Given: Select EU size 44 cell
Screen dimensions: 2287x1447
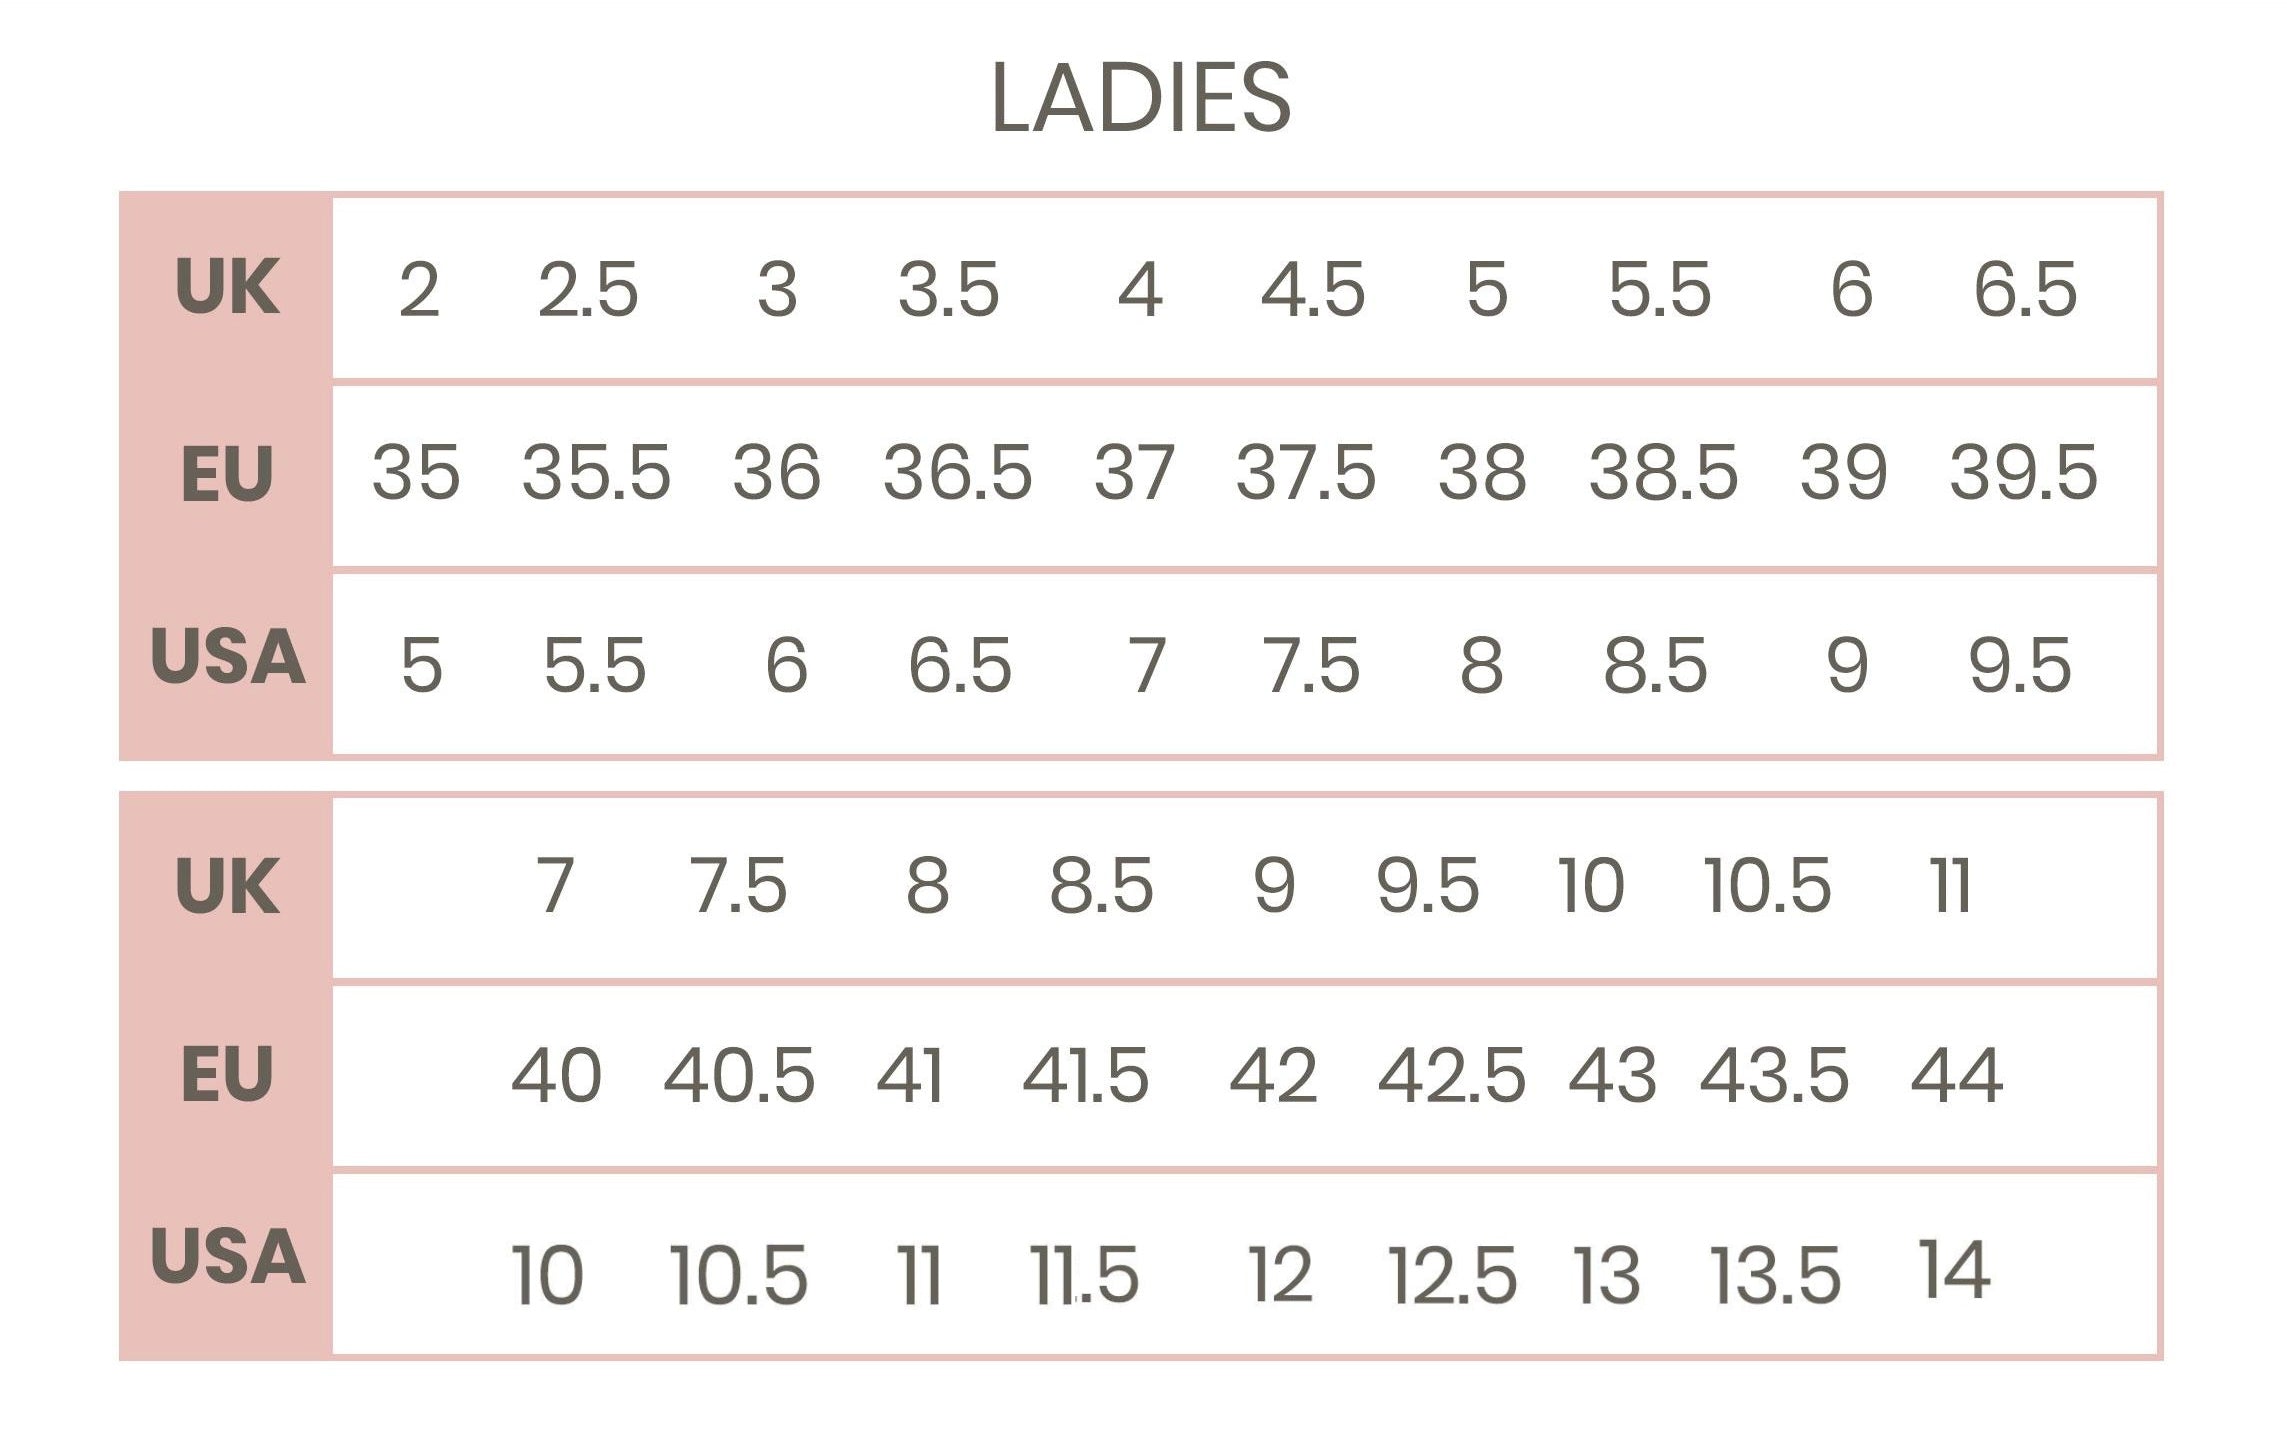Looking at the screenshot, I should 1956,1076.
